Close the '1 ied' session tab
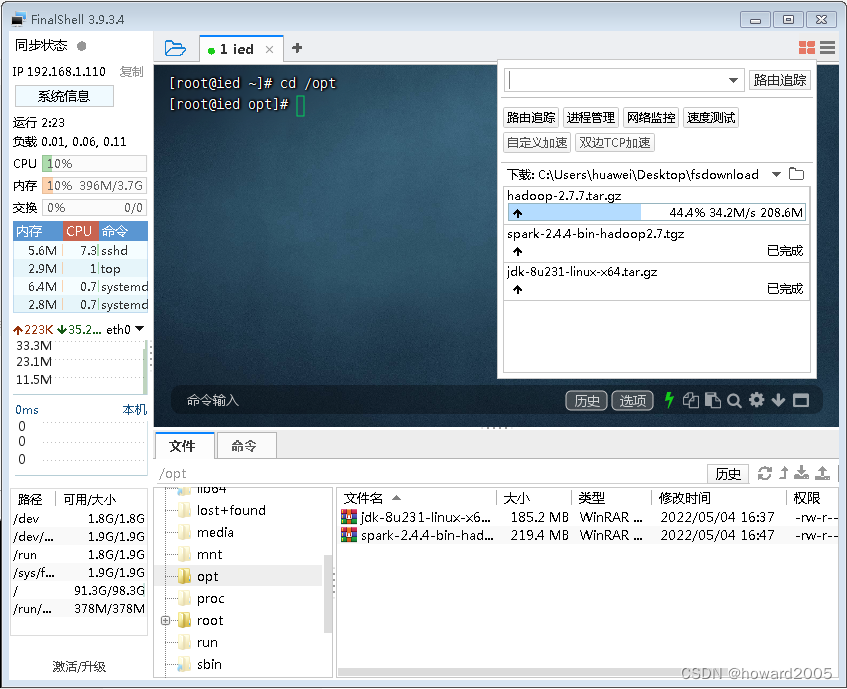This screenshot has width=847, height=689. [x=270, y=50]
